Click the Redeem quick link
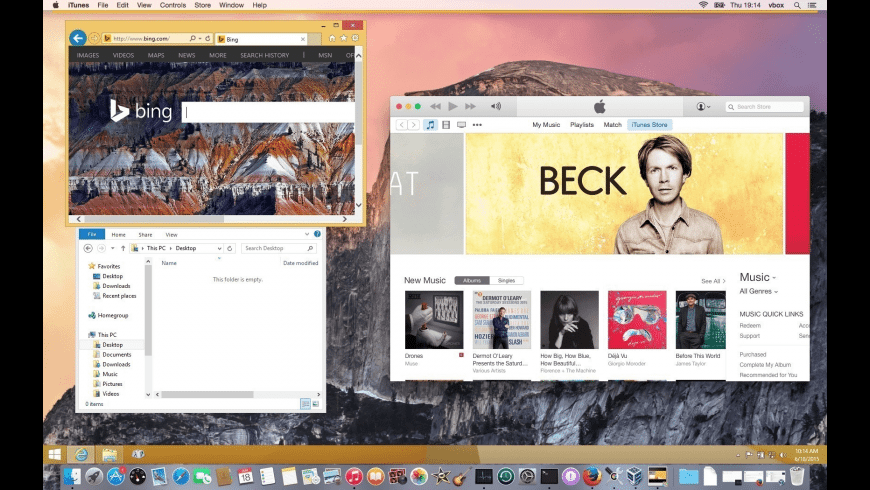This screenshot has height=490, width=870. 750,326
